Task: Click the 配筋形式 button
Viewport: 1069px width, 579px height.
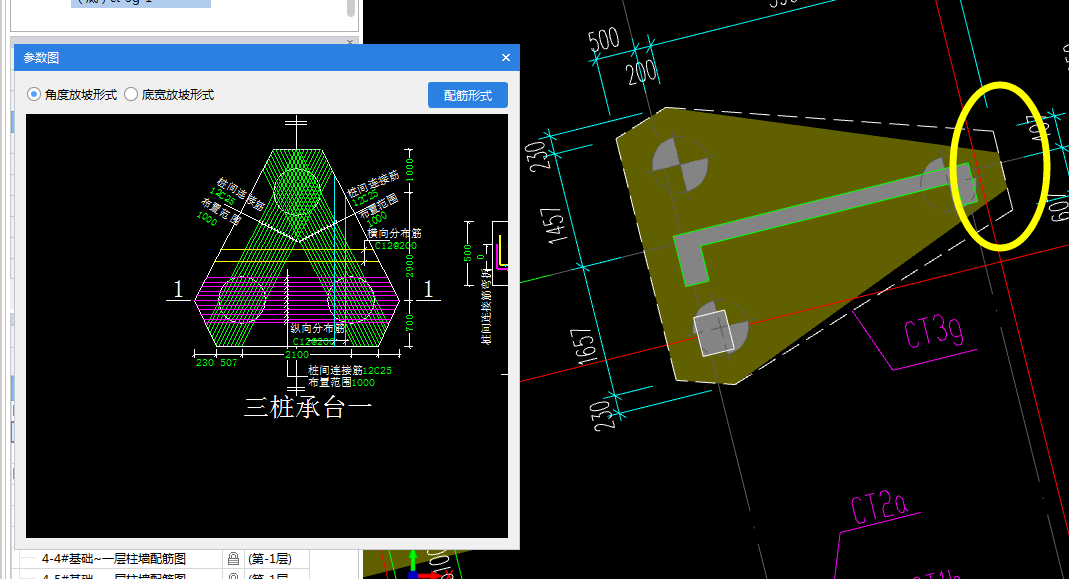Action: [x=468, y=95]
